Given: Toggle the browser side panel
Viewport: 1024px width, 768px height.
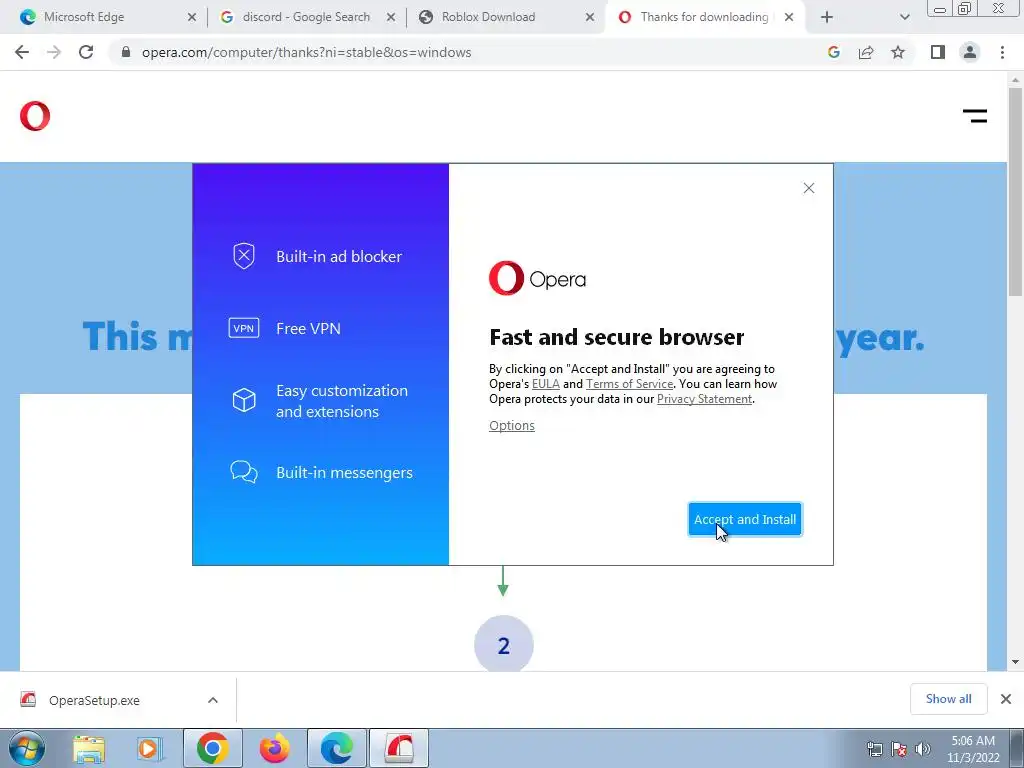Looking at the screenshot, I should pos(938,52).
